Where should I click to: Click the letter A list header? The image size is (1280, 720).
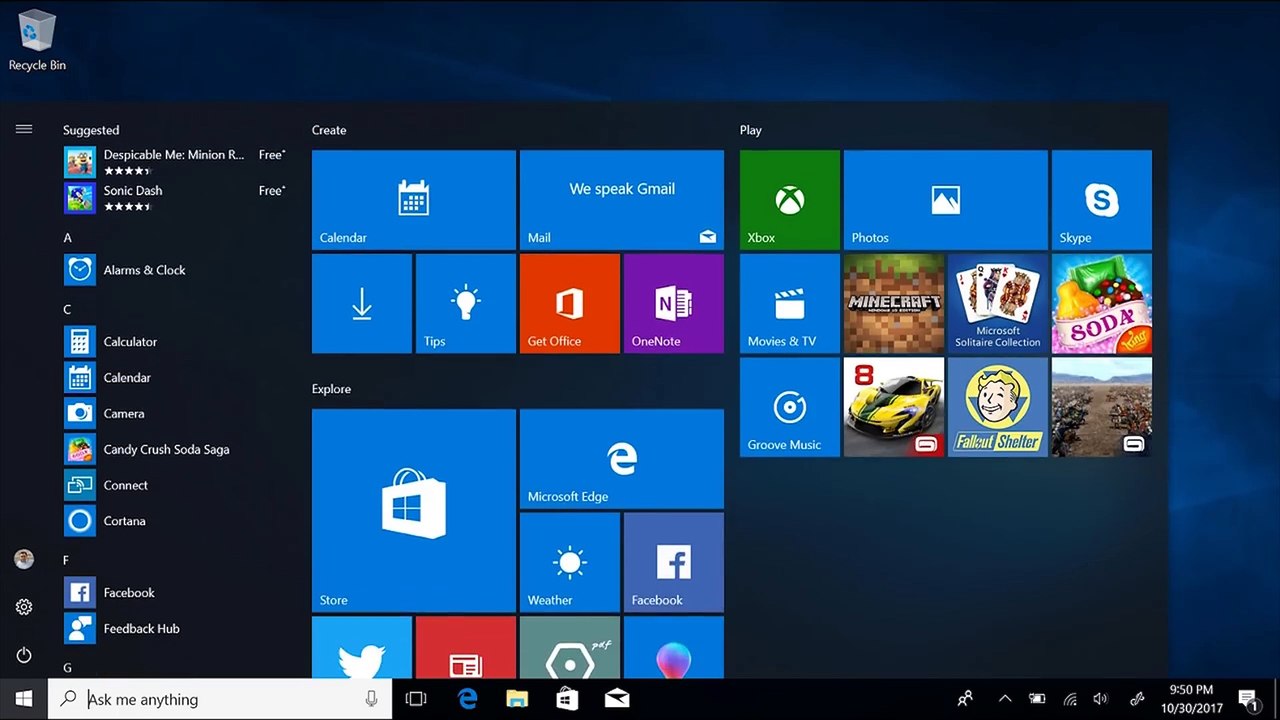click(68, 238)
